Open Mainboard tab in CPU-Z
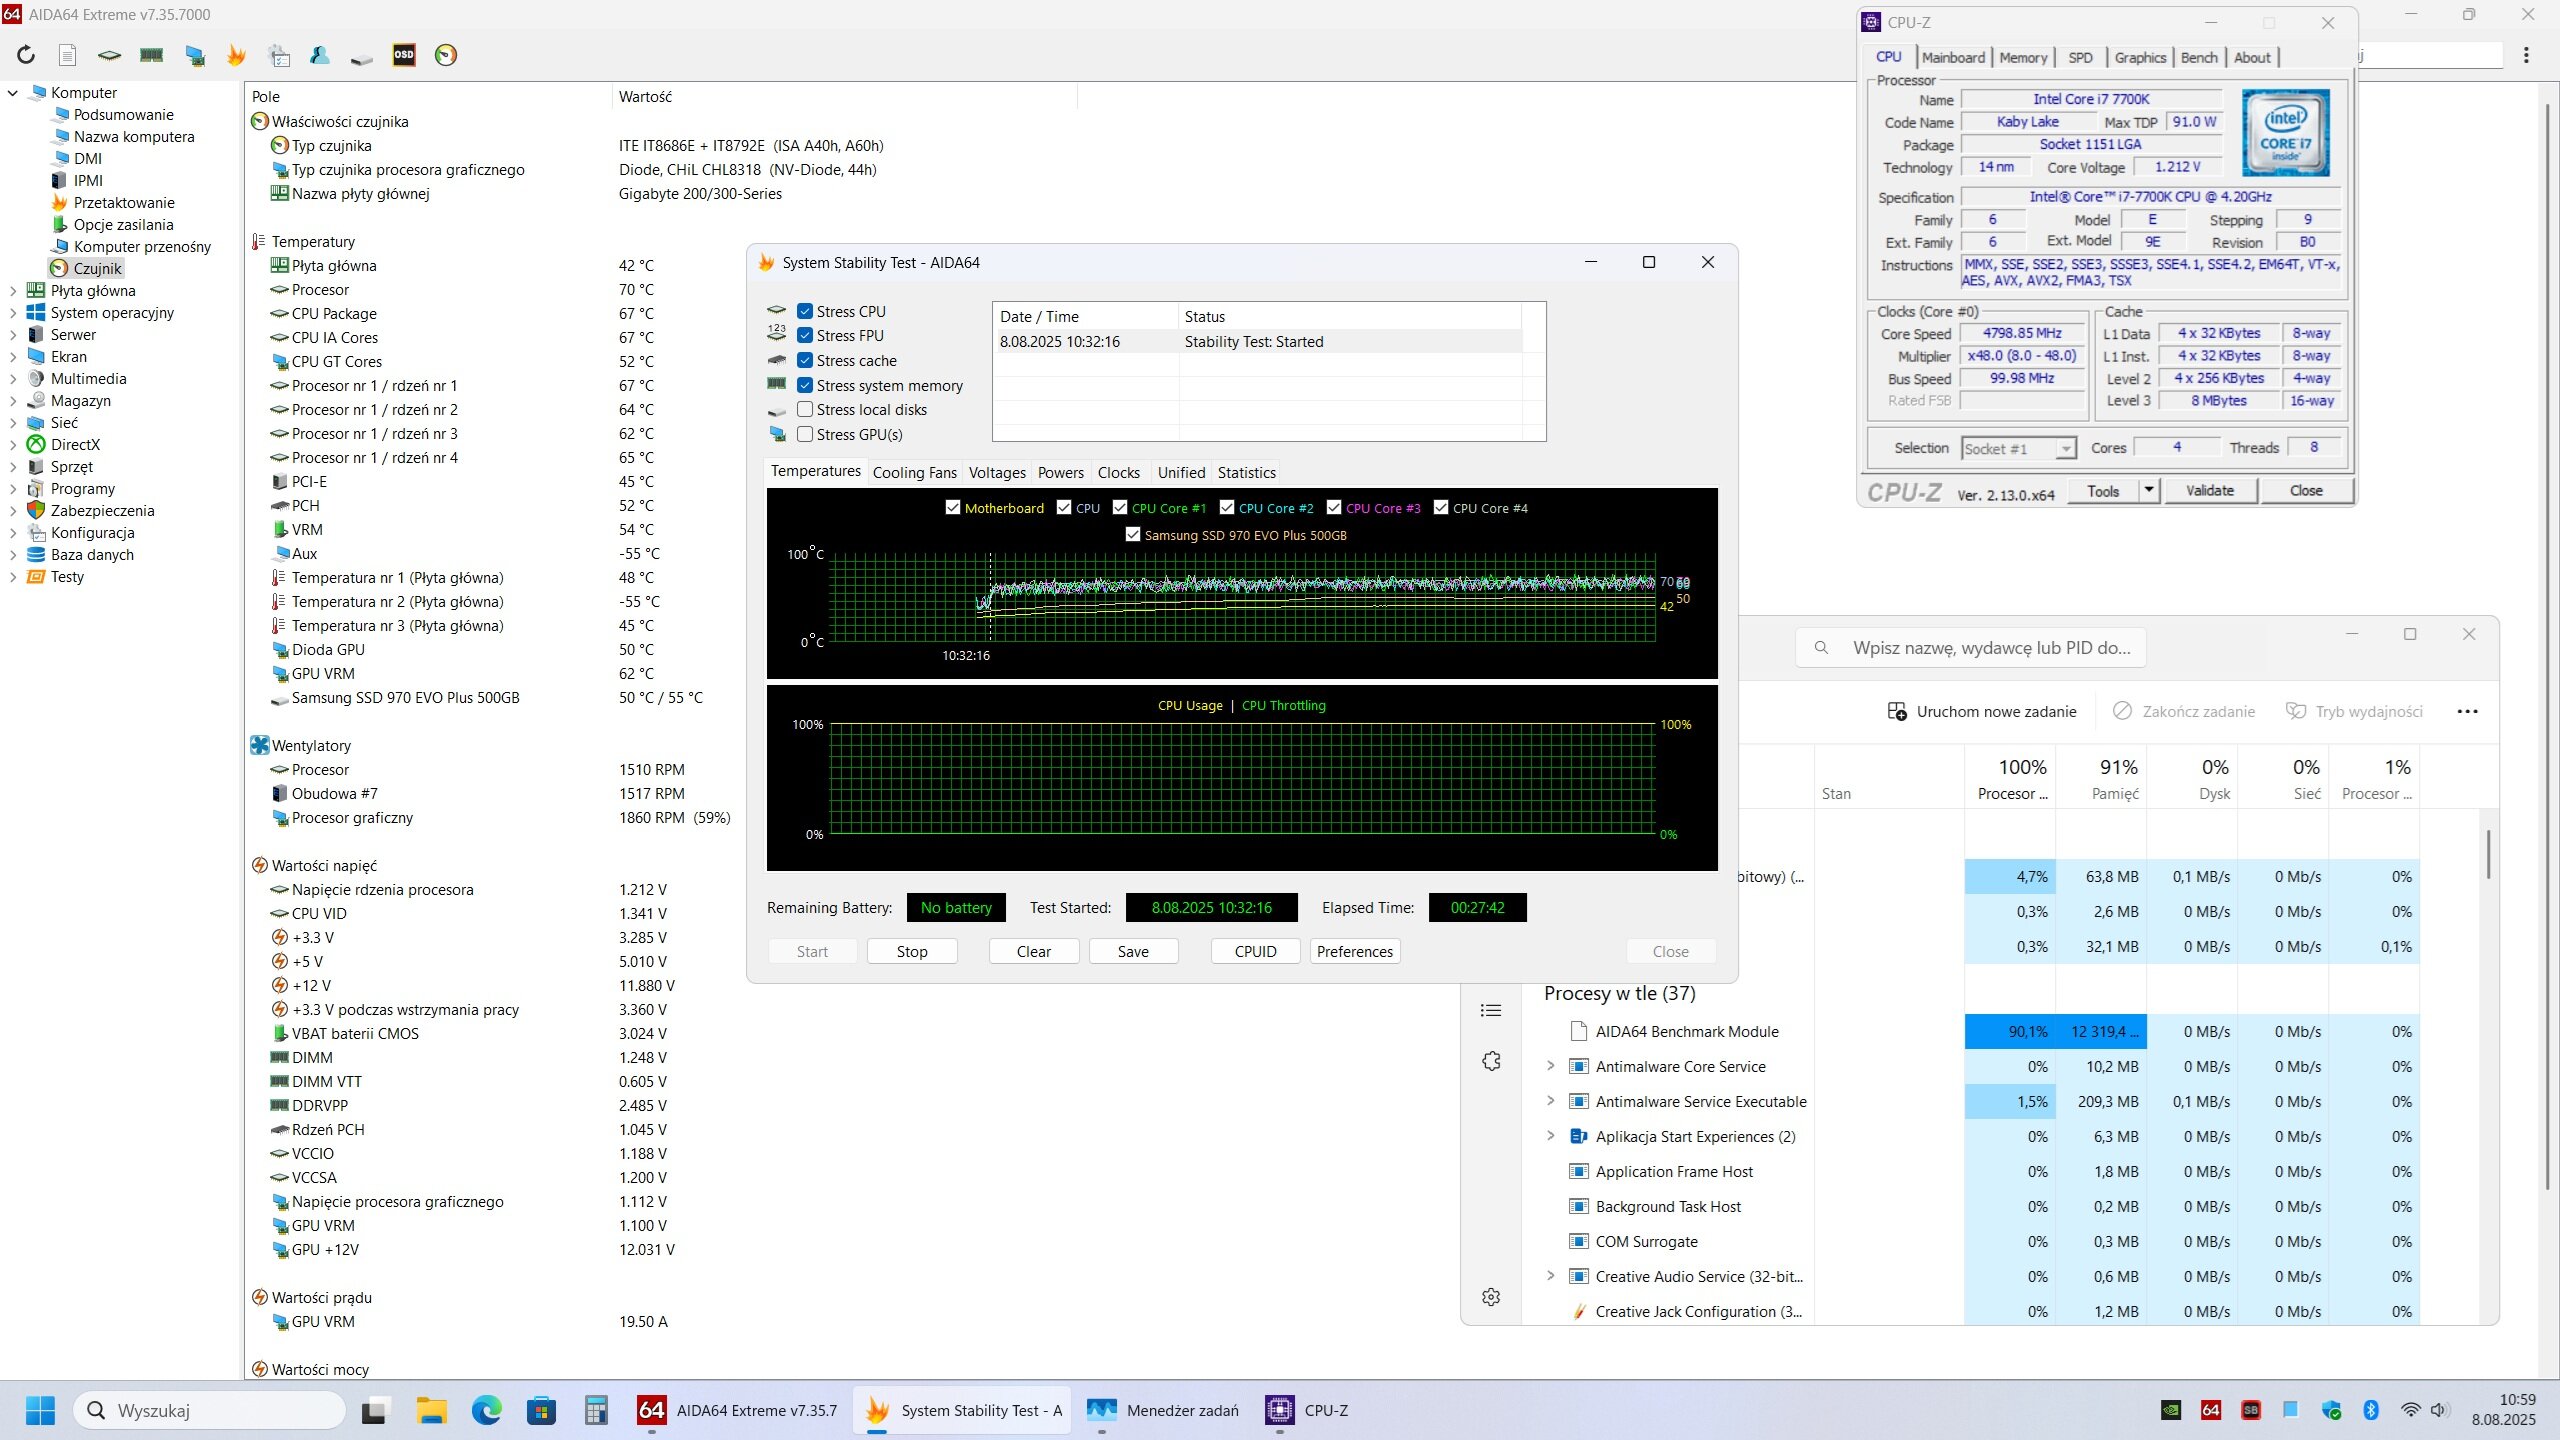The width and height of the screenshot is (2560, 1440). click(x=1953, y=57)
